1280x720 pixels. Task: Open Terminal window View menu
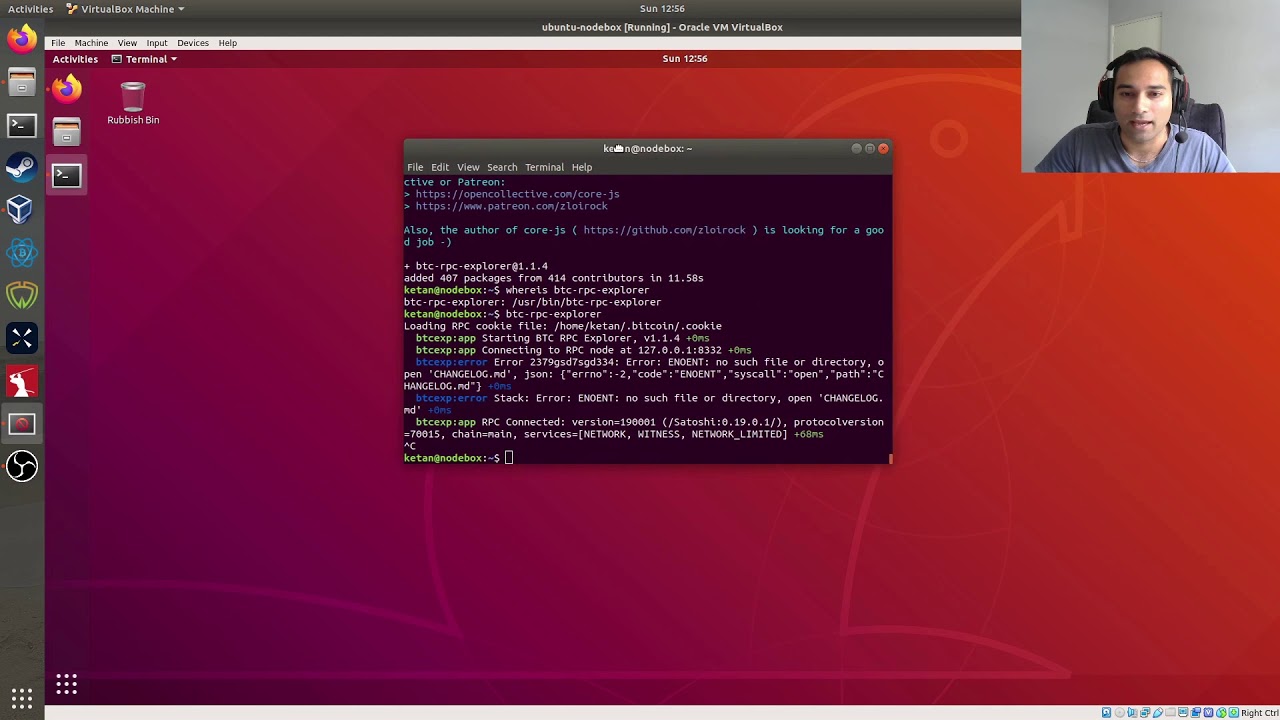tap(468, 167)
